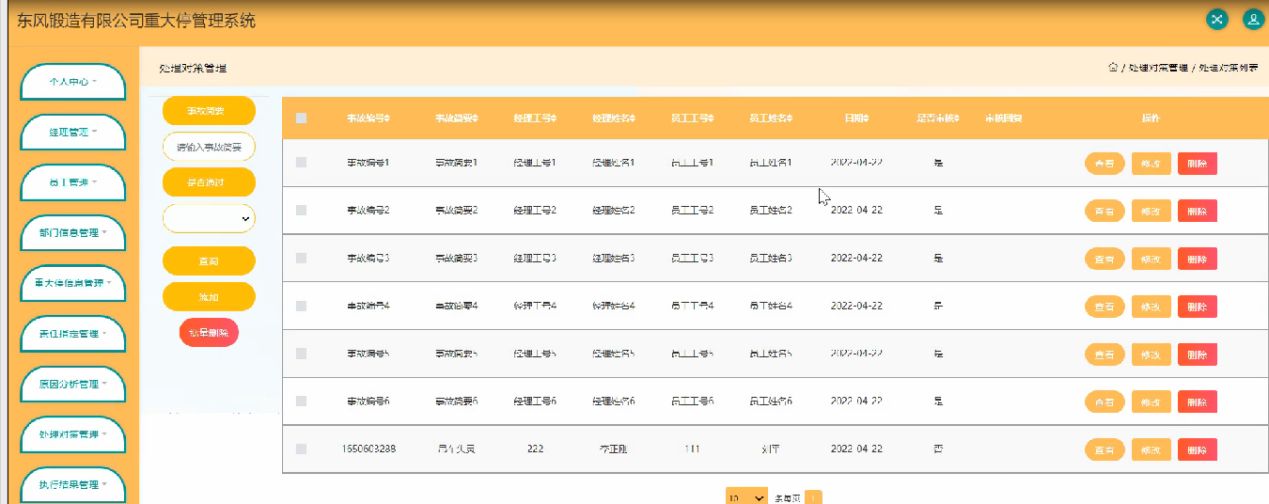Viewport: 1269px width, 504px height.
Task: Sort by 是否审核 column header
Action: point(938,119)
